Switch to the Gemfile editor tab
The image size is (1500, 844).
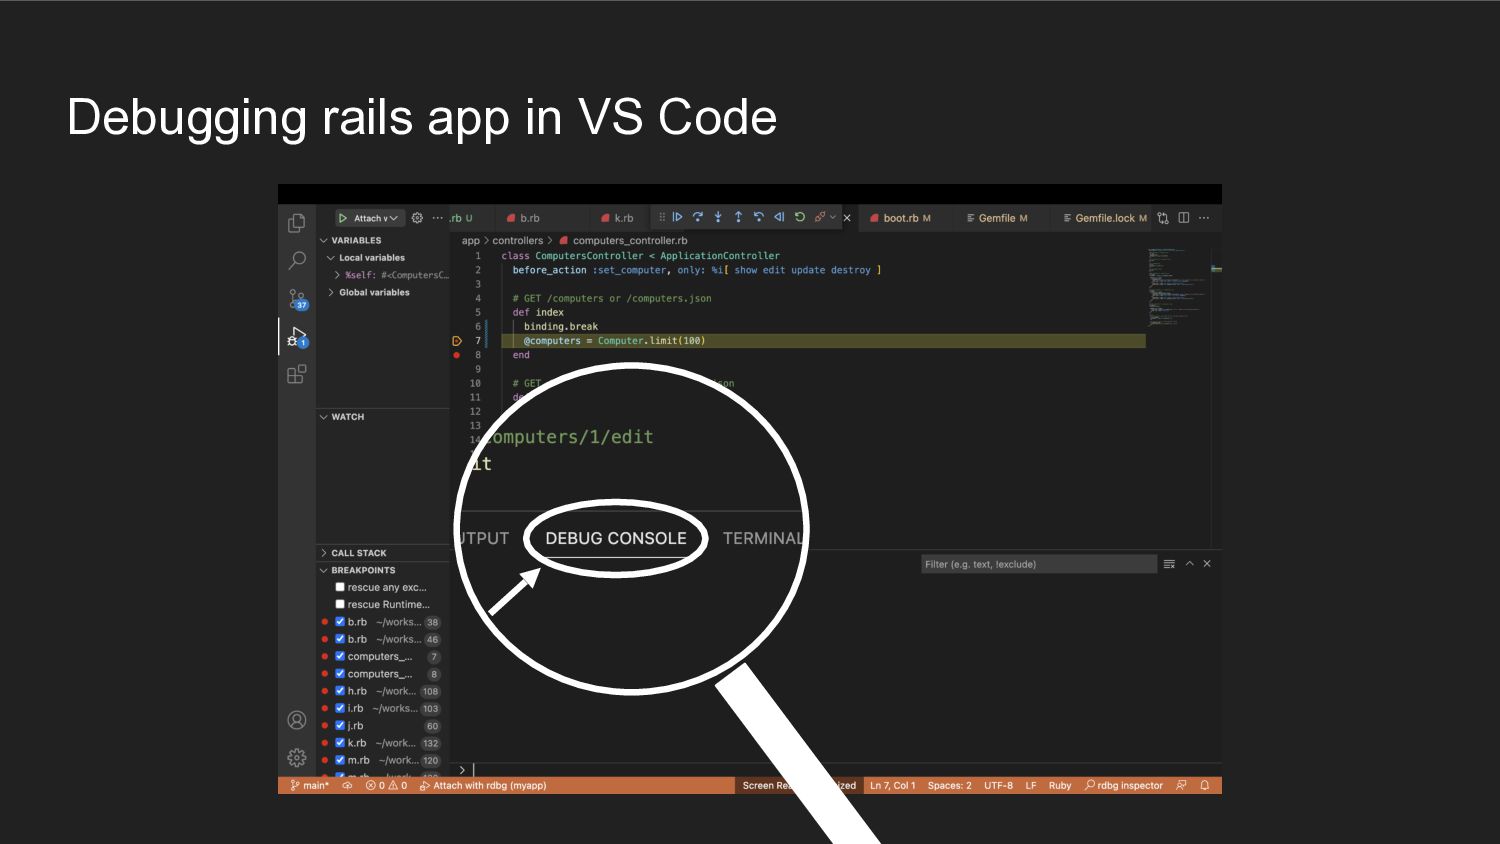click(x=997, y=218)
